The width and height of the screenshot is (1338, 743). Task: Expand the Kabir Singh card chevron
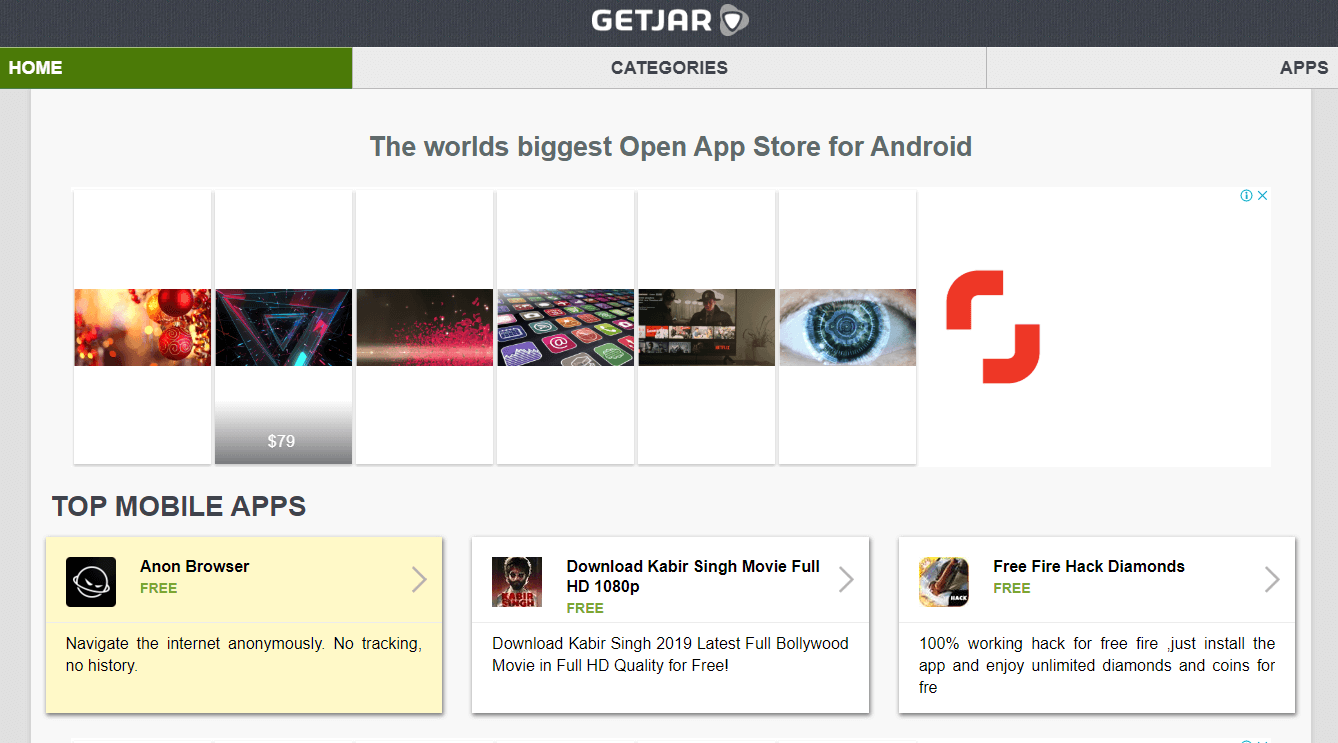pyautogui.click(x=845, y=579)
